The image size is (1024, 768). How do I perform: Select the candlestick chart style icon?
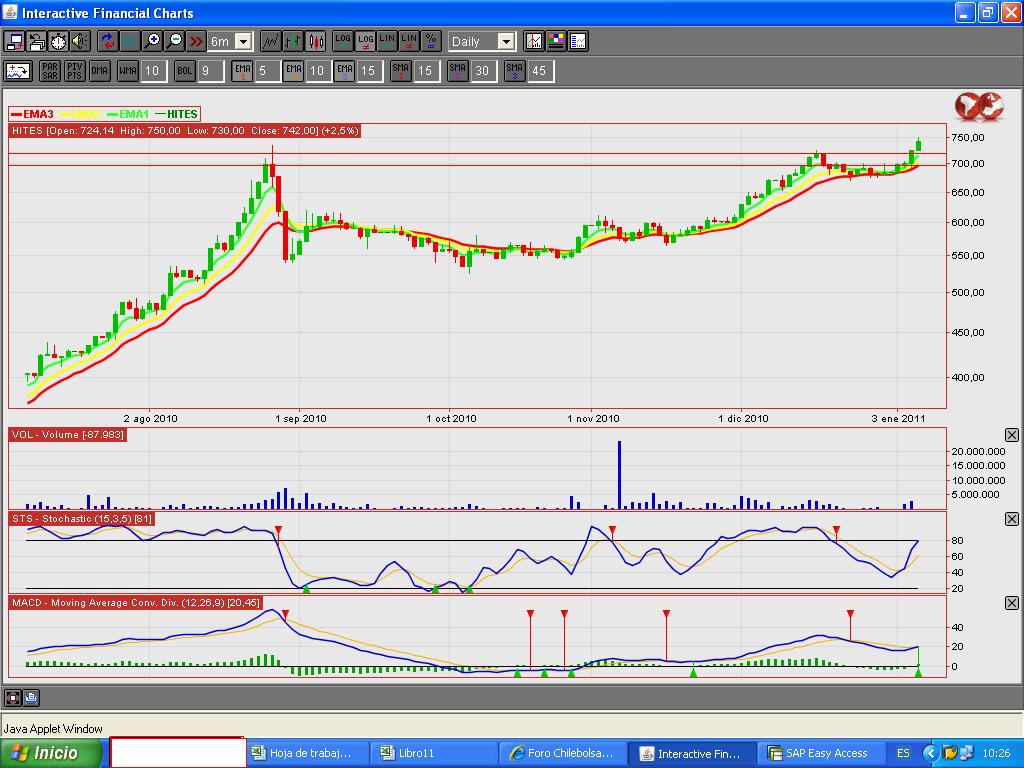(316, 41)
